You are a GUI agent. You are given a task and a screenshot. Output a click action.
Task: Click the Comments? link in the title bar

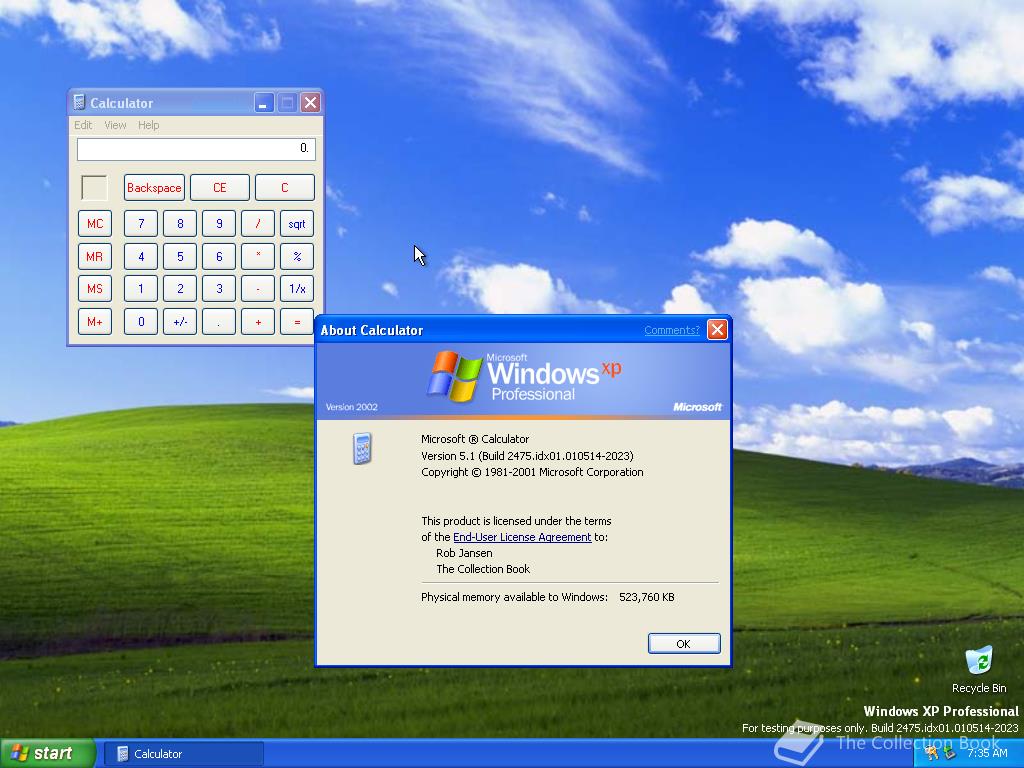671,330
